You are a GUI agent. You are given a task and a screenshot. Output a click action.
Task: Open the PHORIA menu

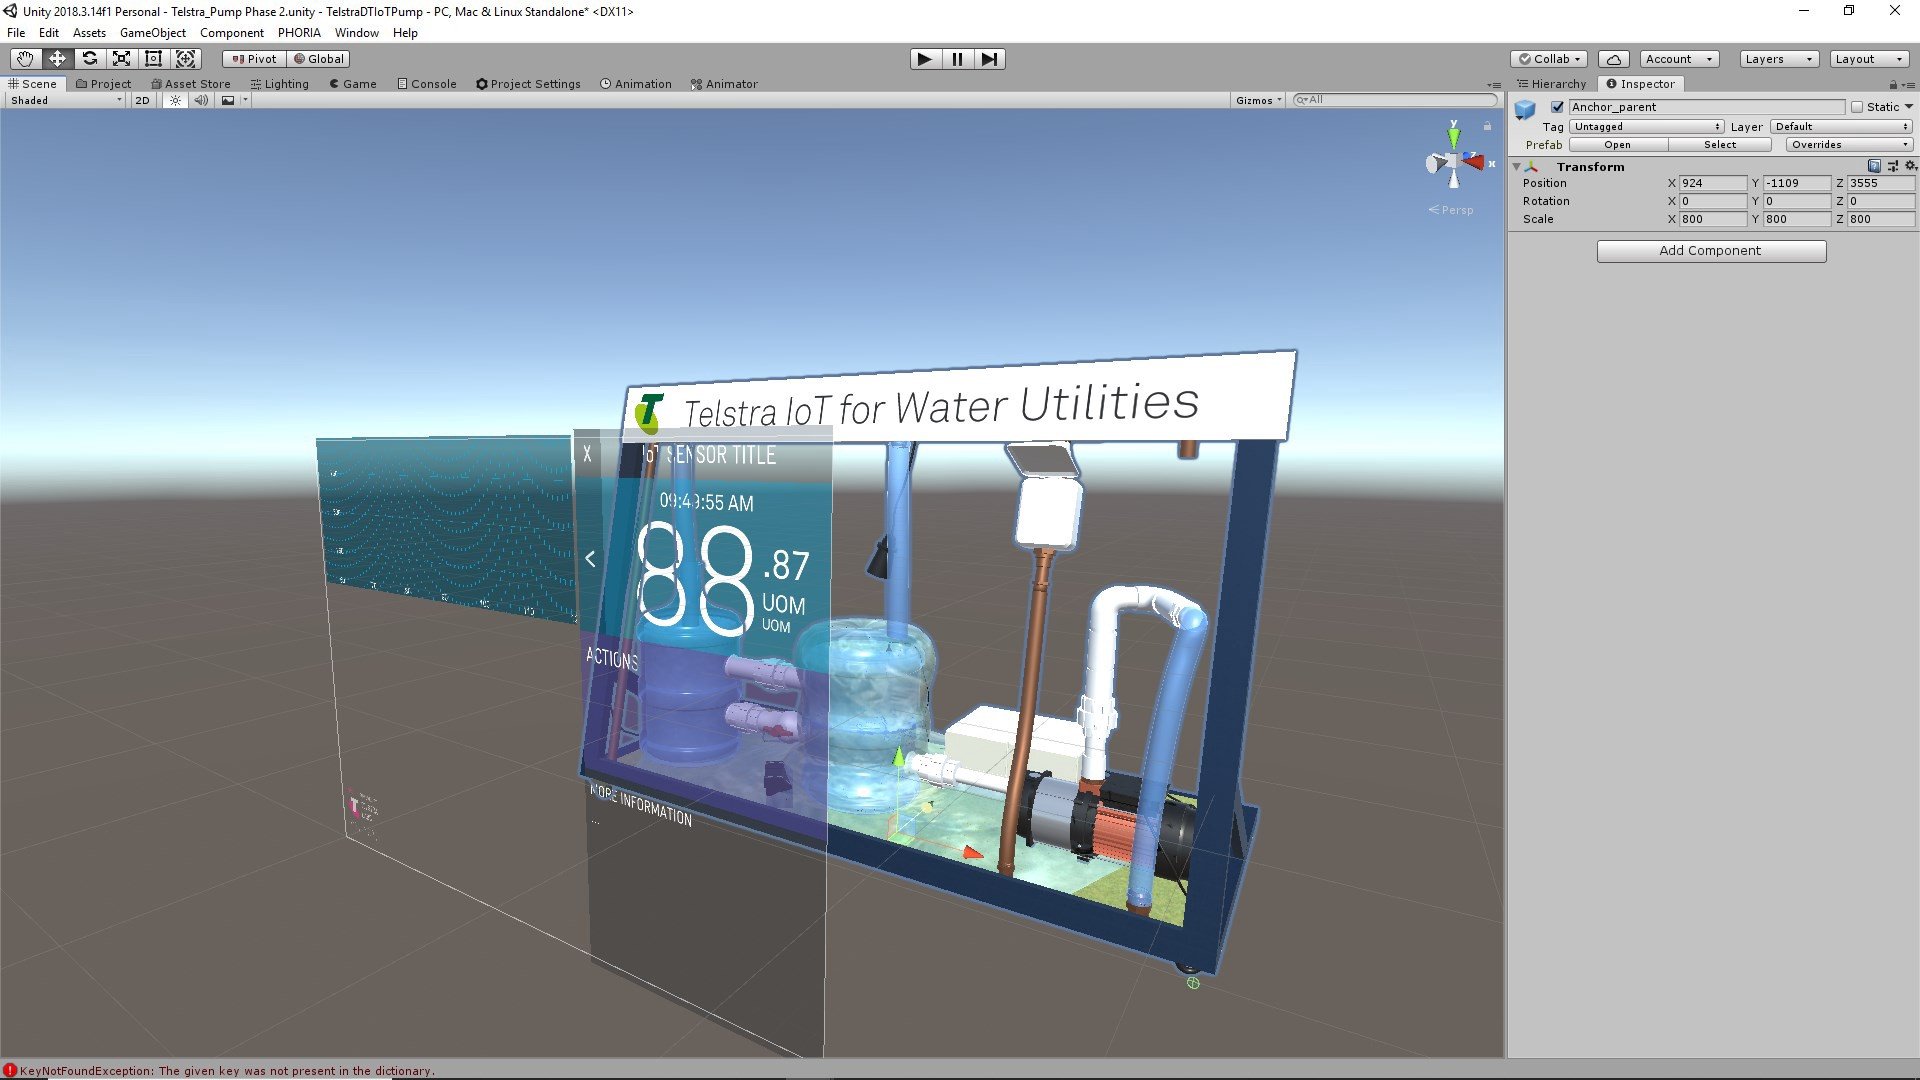[x=299, y=33]
